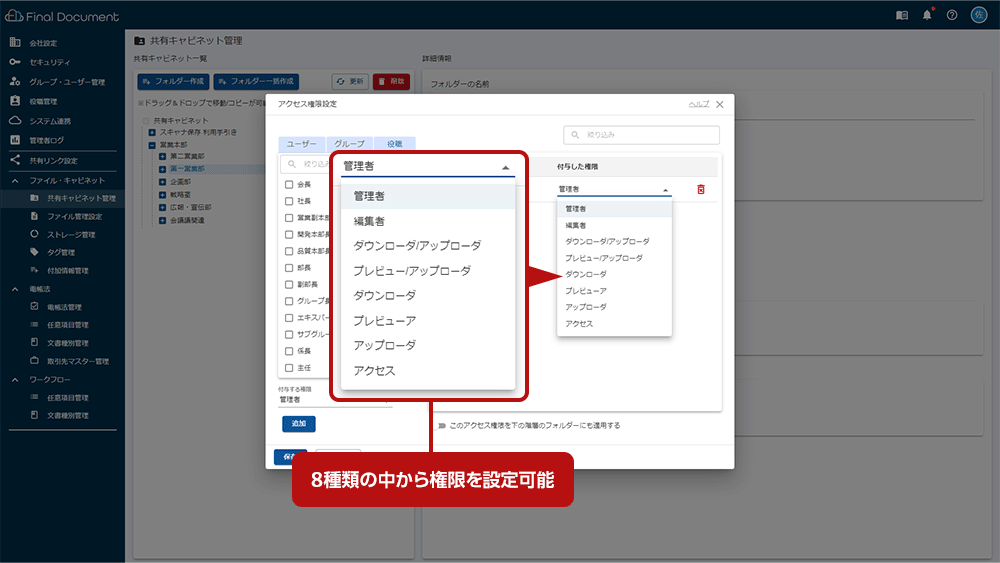Open 共有リンク設定 share icon in sidebar
This screenshot has width=1000, height=563.
15,160
